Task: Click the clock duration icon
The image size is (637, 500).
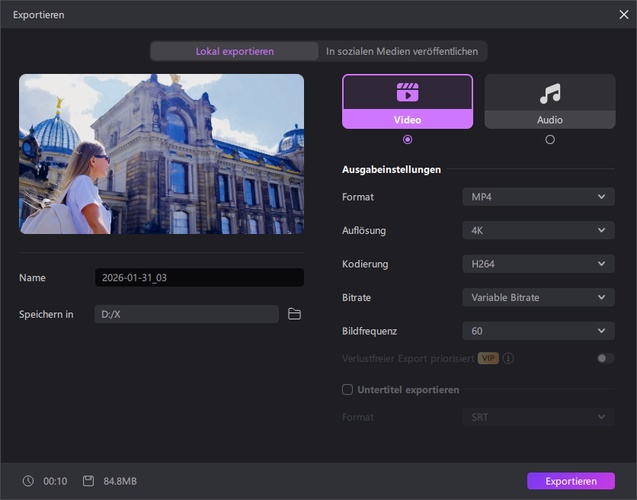Action: pyautogui.click(x=28, y=481)
